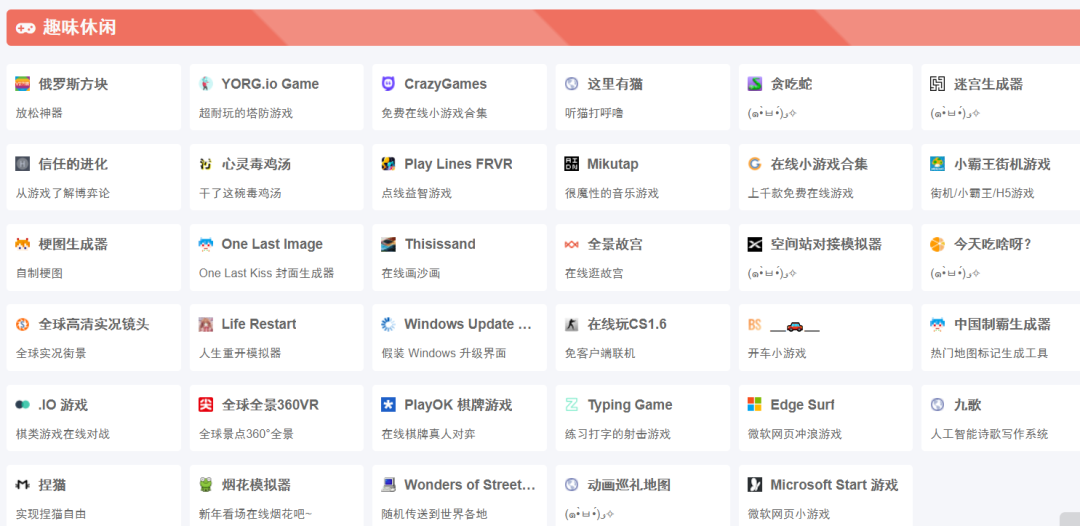Click the fox icon for 梗图生成器

click(x=22, y=244)
